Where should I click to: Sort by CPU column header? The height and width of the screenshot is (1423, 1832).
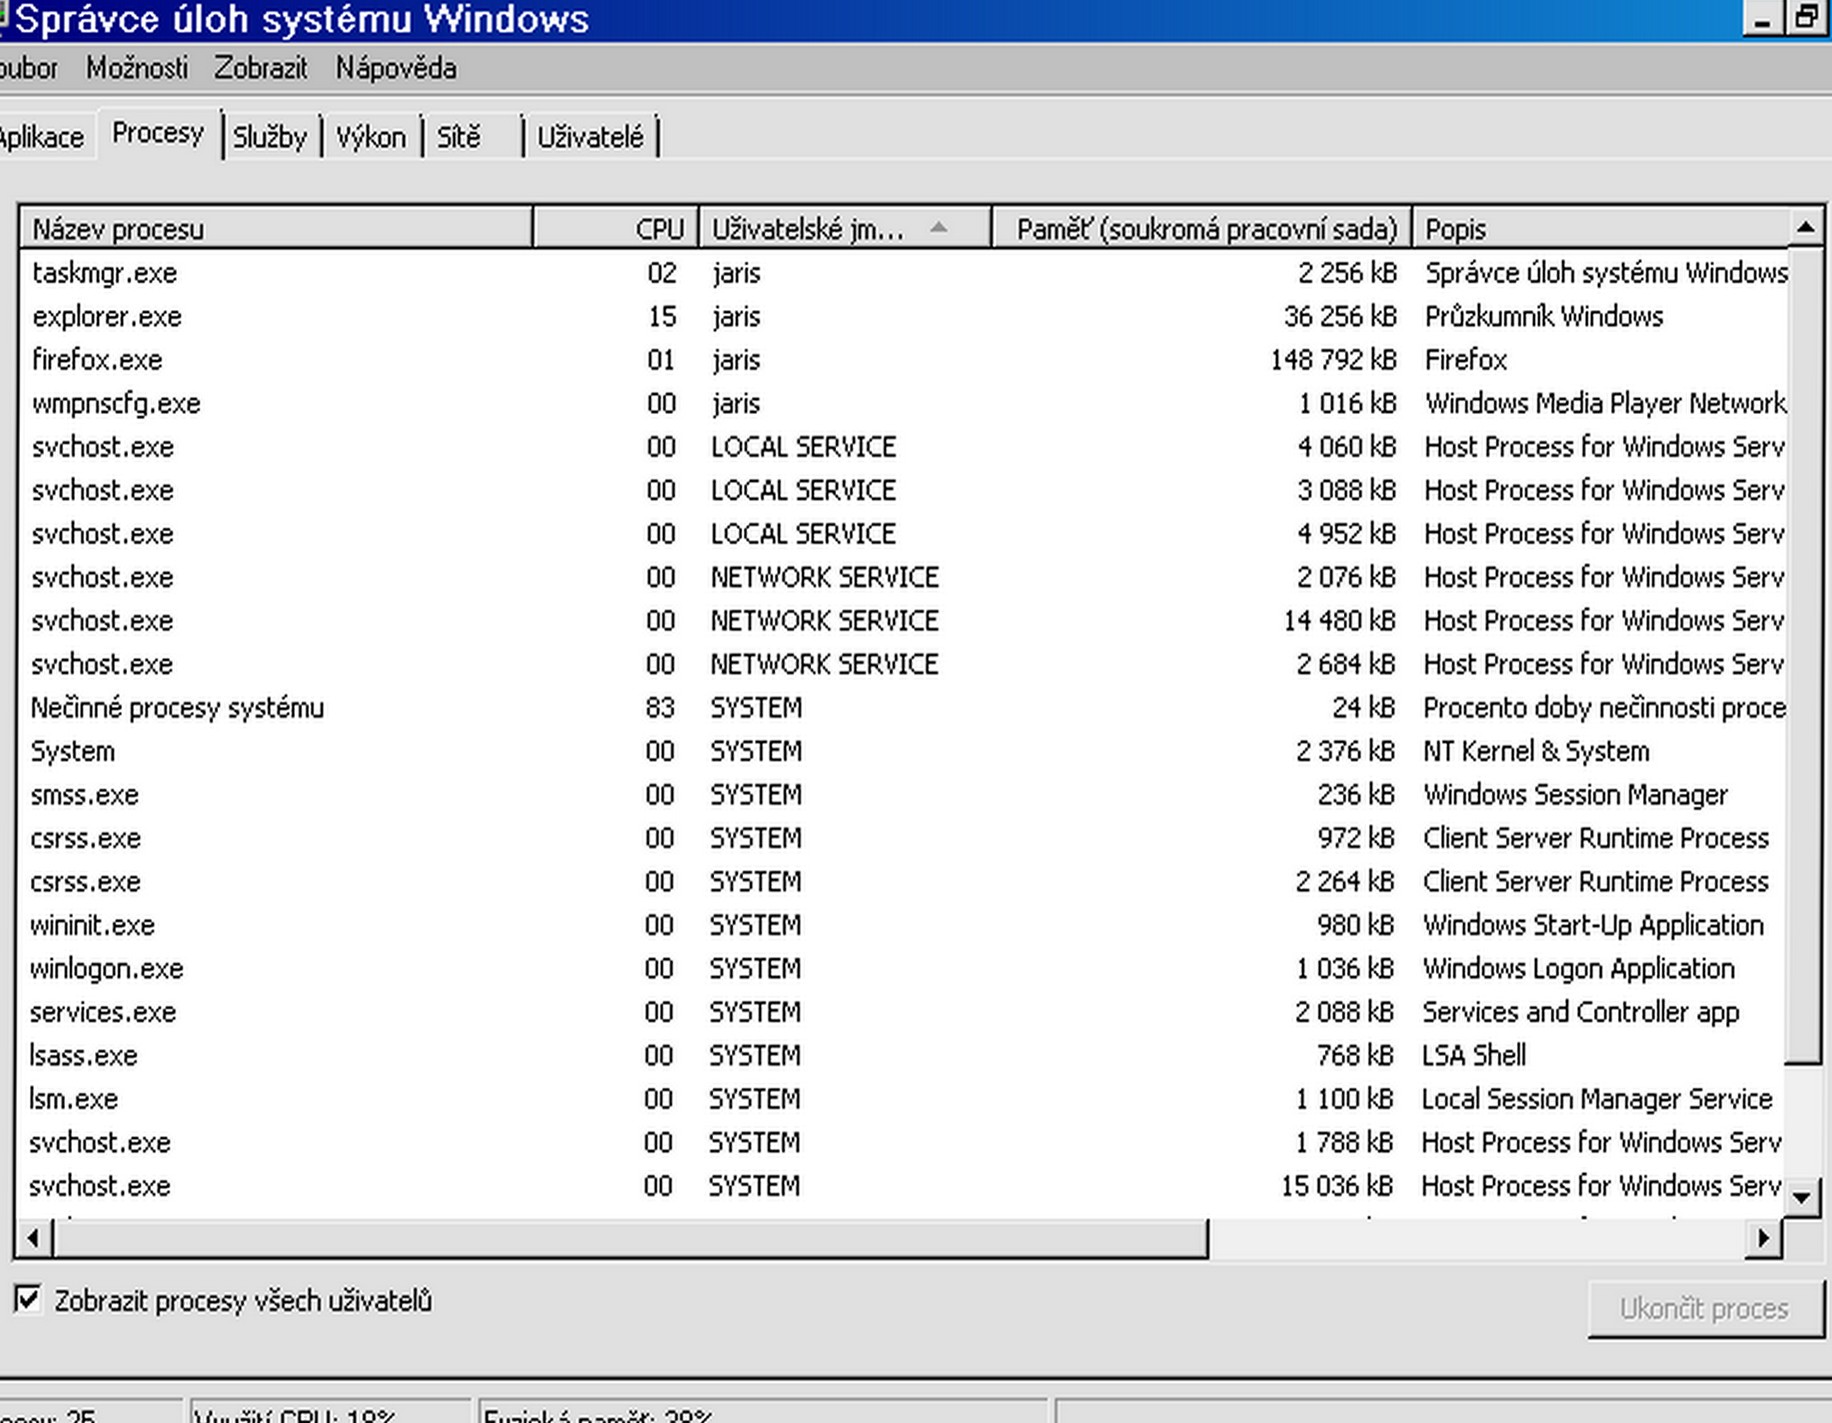pos(616,229)
